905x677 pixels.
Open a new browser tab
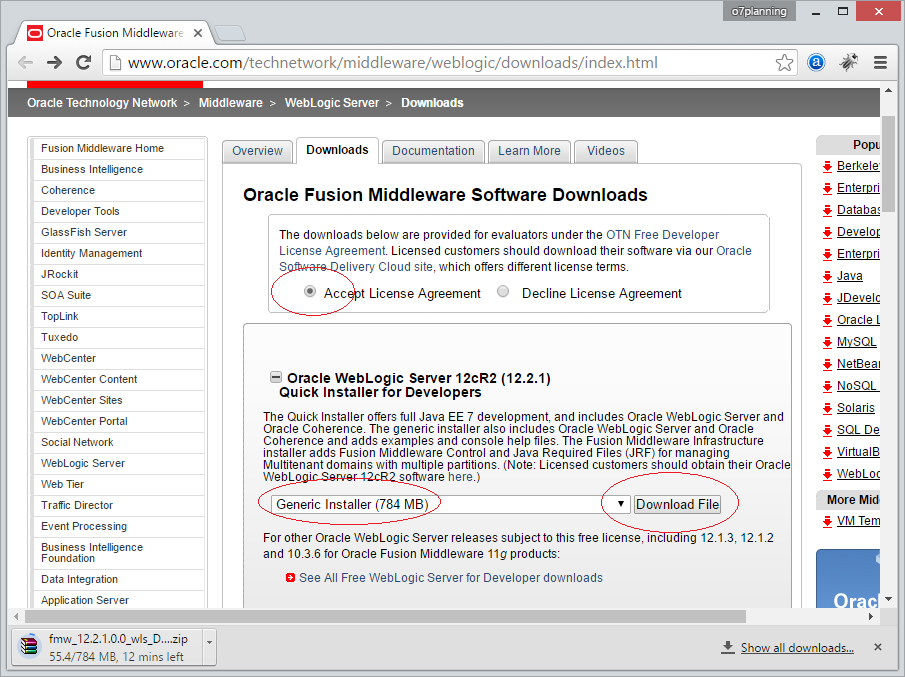coord(230,33)
